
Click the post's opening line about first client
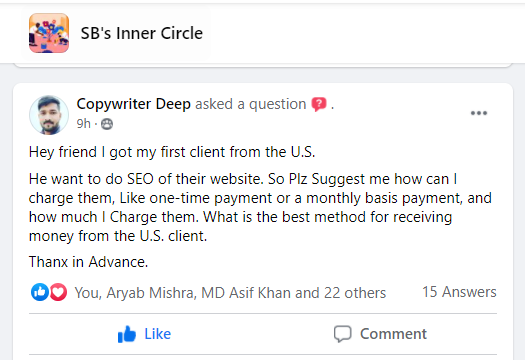[172, 152]
